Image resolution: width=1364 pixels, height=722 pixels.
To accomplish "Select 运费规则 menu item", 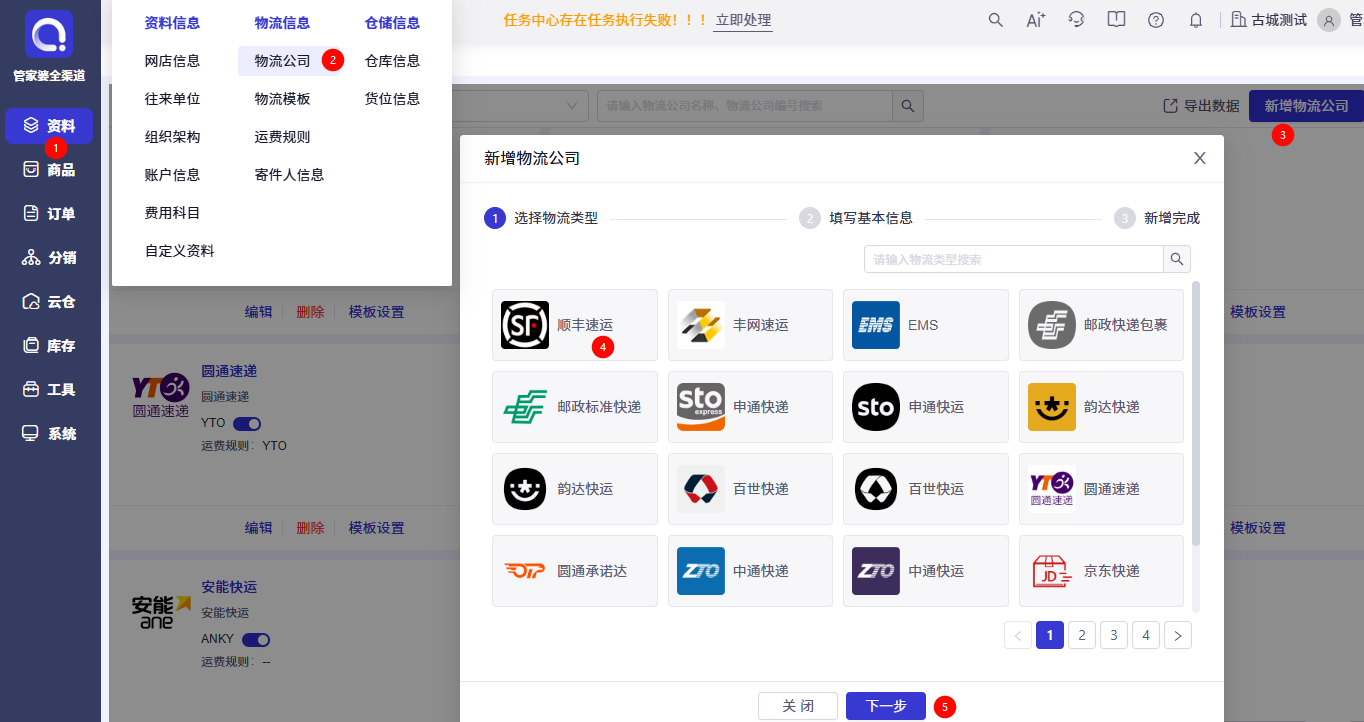I will tap(283, 137).
